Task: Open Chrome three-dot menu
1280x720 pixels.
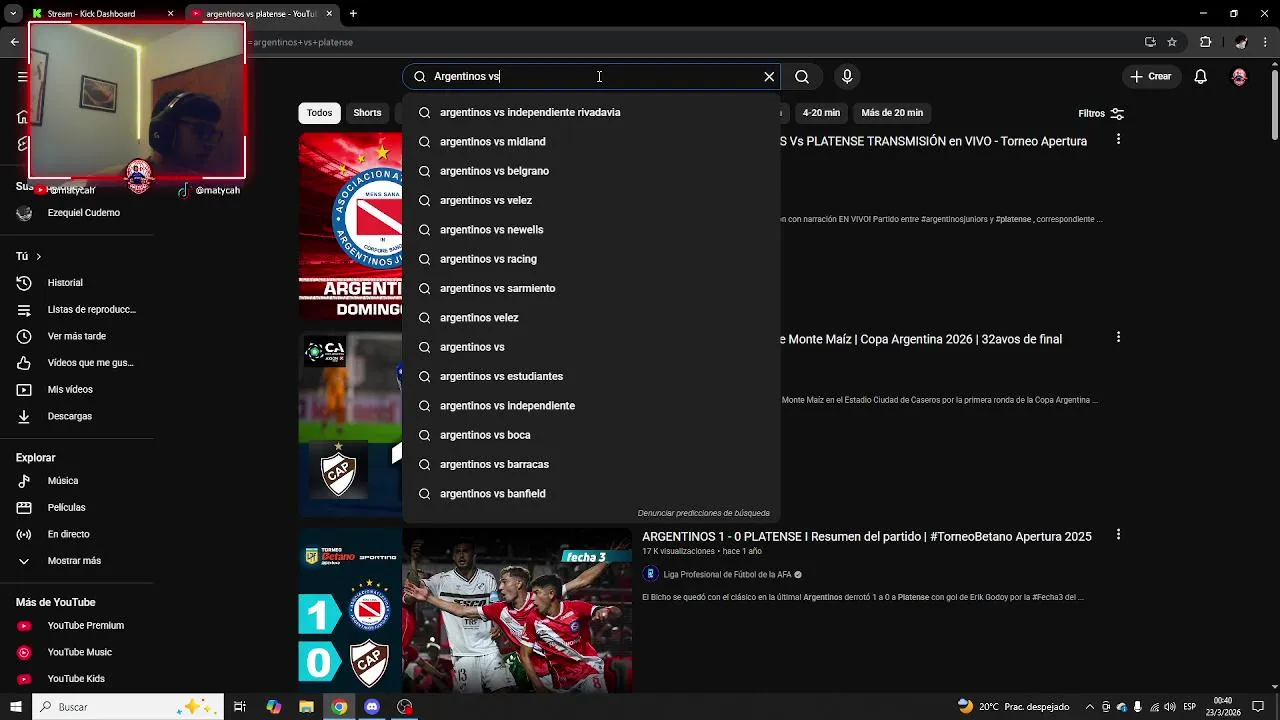Action: click(1266, 42)
